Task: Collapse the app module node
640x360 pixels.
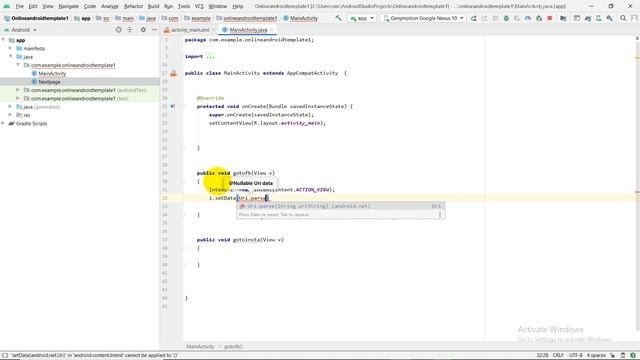Action: click(3, 40)
